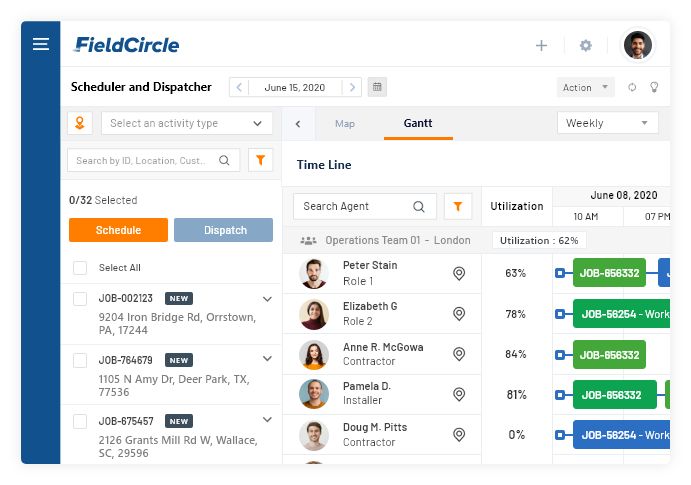Click the June 08, 2020 timeline header
The height and width of the screenshot is (485, 691).
pyautogui.click(x=624, y=195)
